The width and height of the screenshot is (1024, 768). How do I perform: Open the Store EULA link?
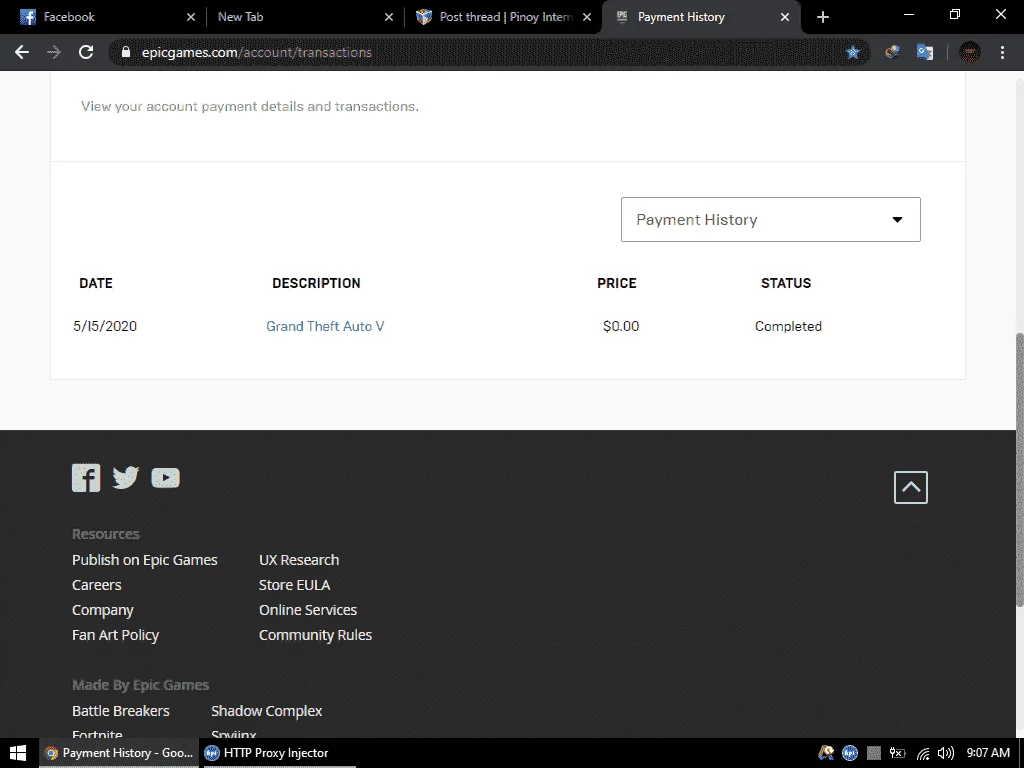tap(295, 584)
